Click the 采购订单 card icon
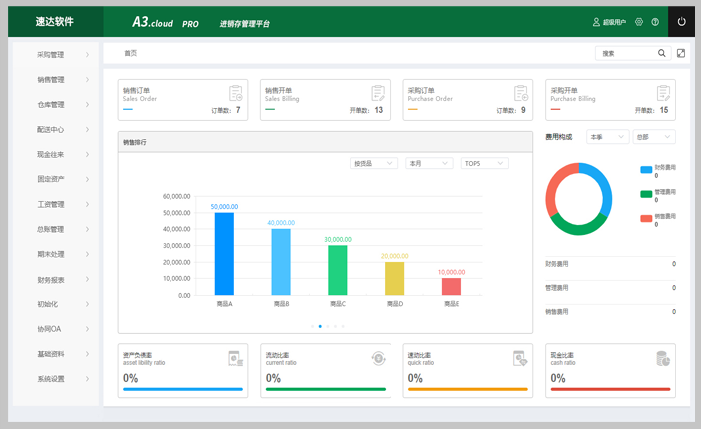701x429 pixels. (x=520, y=94)
